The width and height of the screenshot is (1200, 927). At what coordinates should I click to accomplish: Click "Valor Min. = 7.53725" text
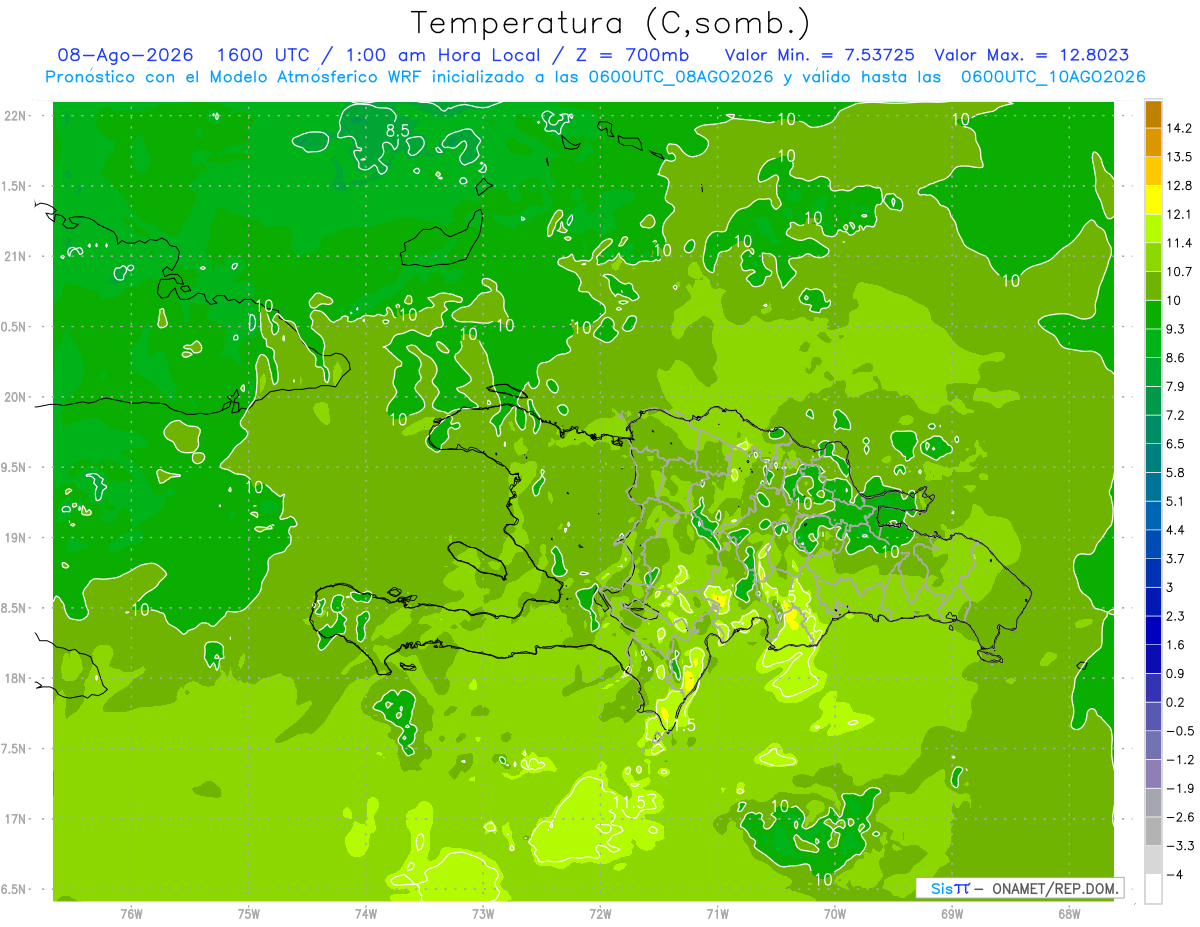click(x=822, y=55)
